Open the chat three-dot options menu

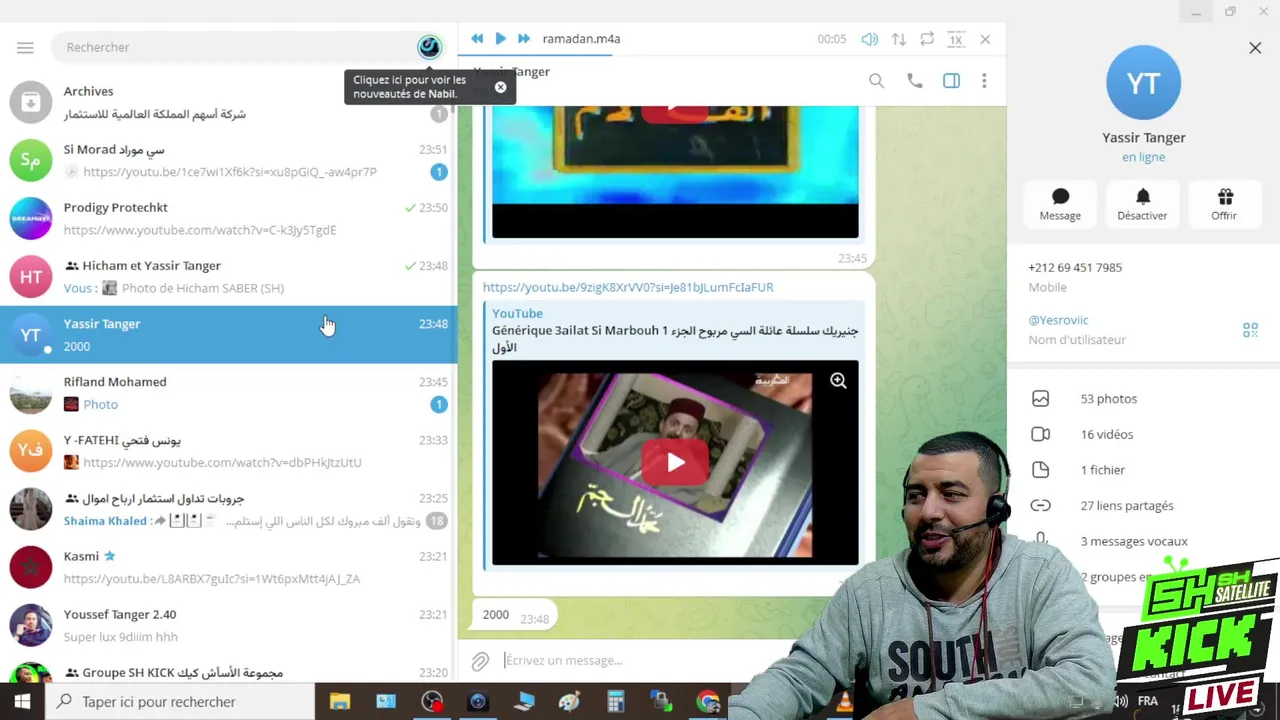pyautogui.click(x=984, y=81)
